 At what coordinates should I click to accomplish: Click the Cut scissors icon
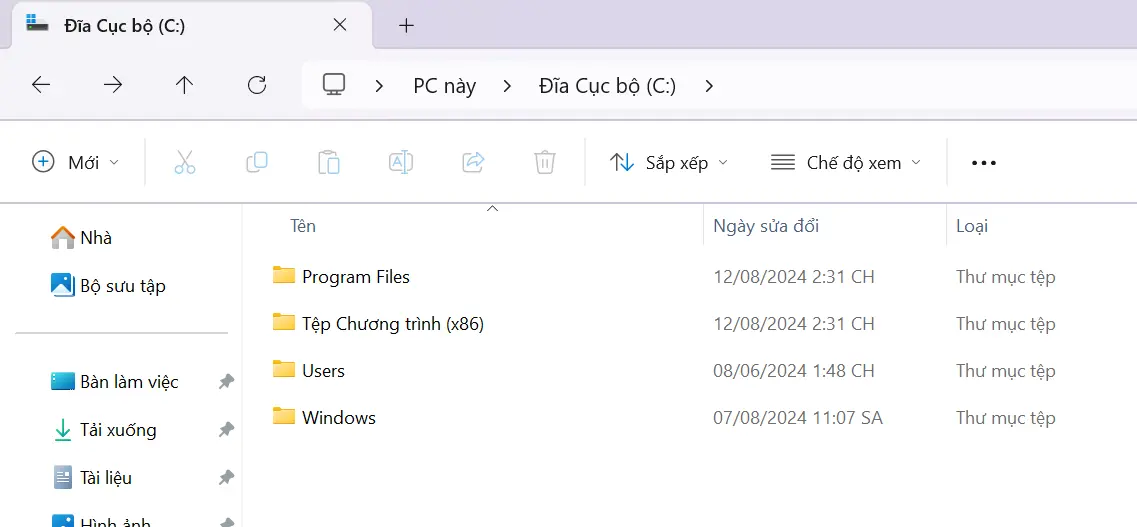pos(185,162)
